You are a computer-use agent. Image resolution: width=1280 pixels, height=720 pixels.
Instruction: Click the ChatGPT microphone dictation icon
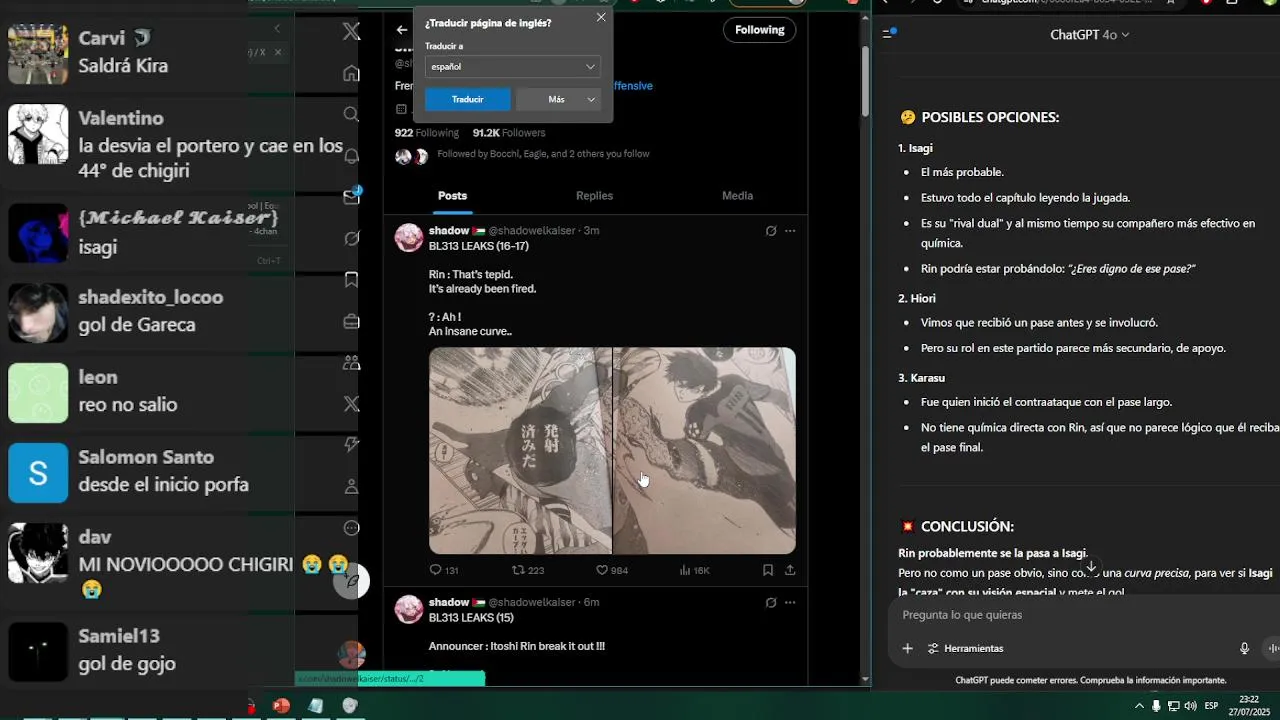[x=1245, y=648]
